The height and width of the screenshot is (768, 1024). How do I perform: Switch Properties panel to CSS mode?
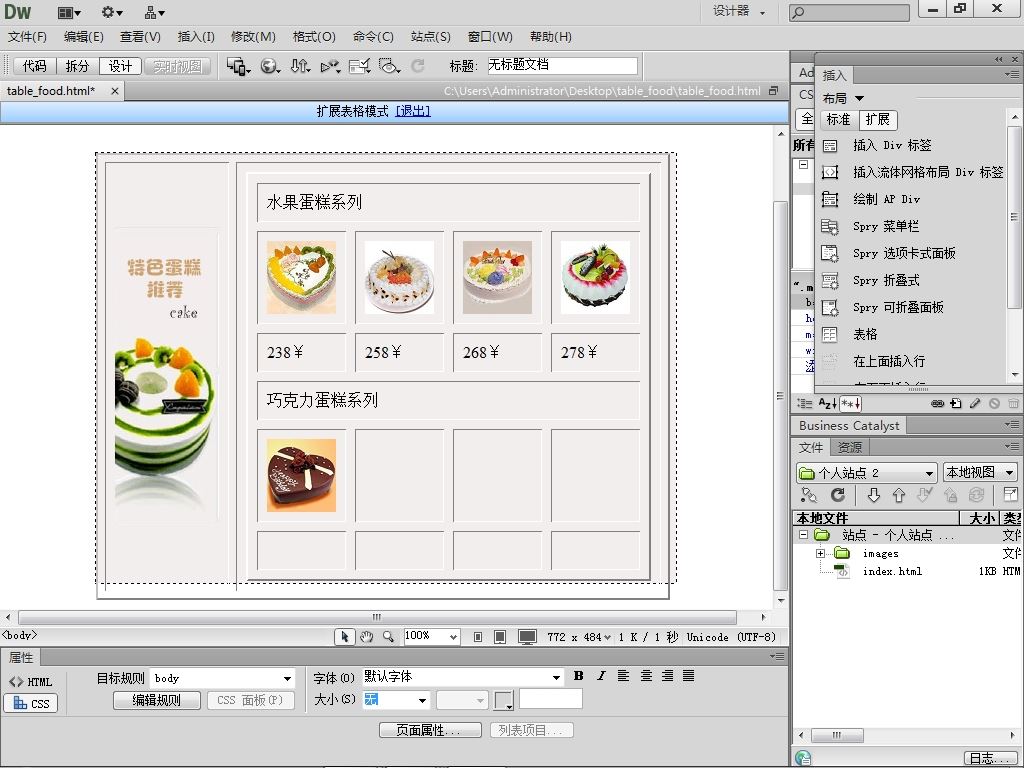click(31, 703)
